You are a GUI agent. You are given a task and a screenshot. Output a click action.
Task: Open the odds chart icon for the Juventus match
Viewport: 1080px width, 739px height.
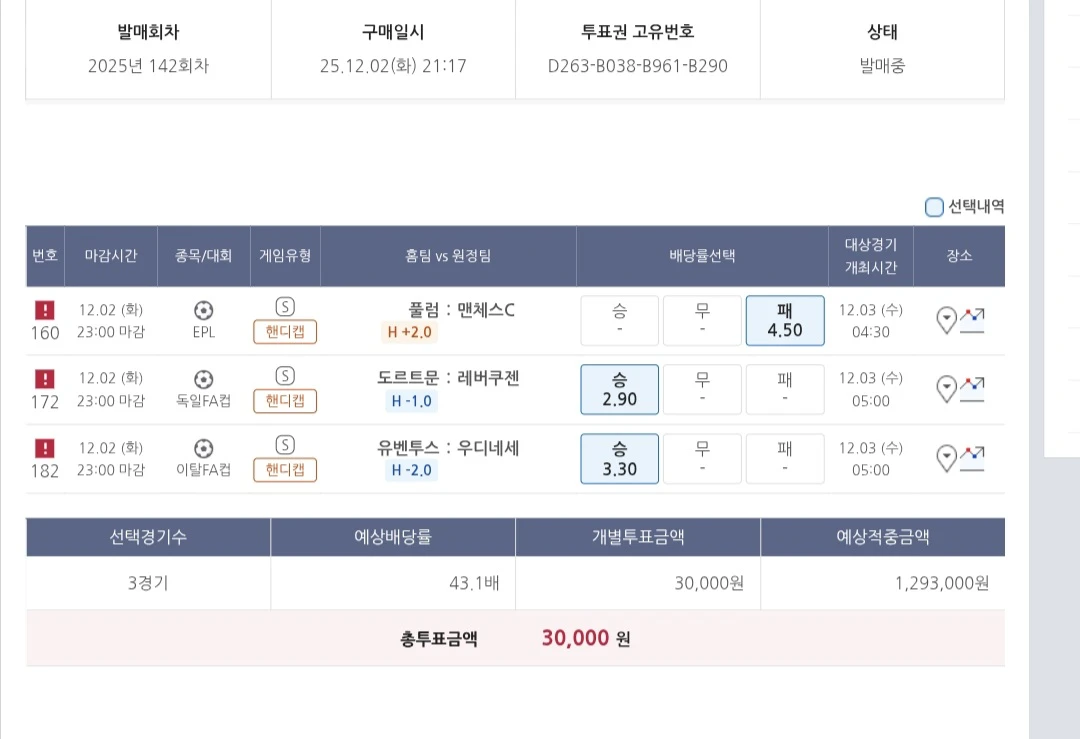[x=971, y=457]
